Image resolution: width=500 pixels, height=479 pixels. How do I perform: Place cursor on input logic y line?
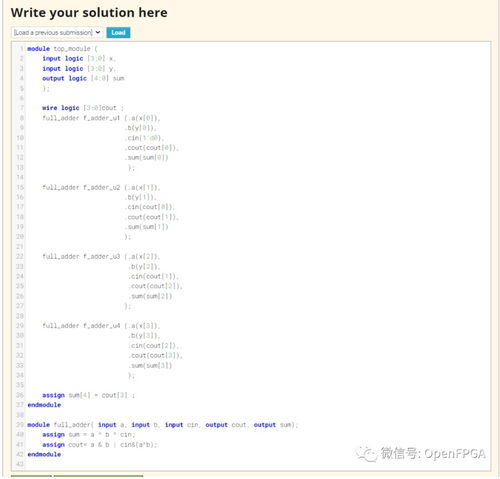[79, 68]
